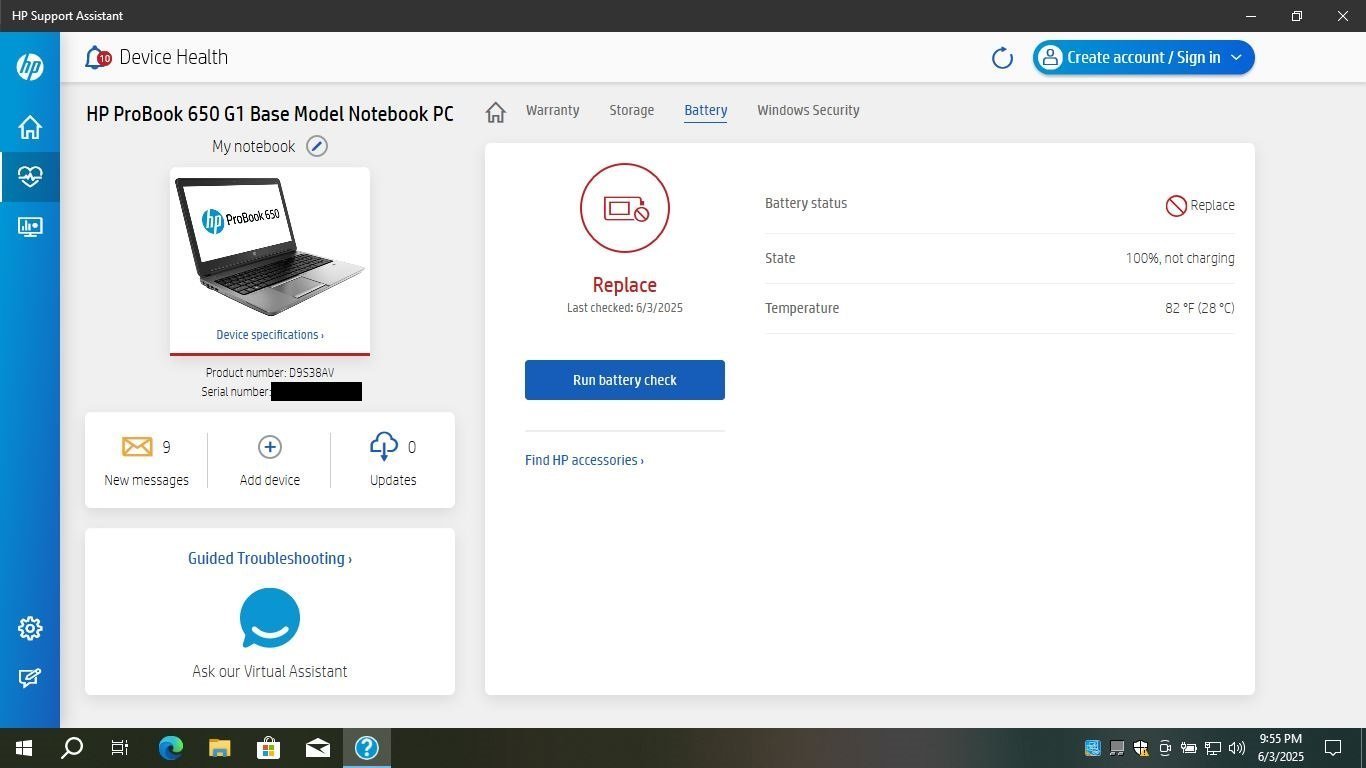Switch to the Windows Security tab
This screenshot has height=768, width=1366.
tap(808, 111)
